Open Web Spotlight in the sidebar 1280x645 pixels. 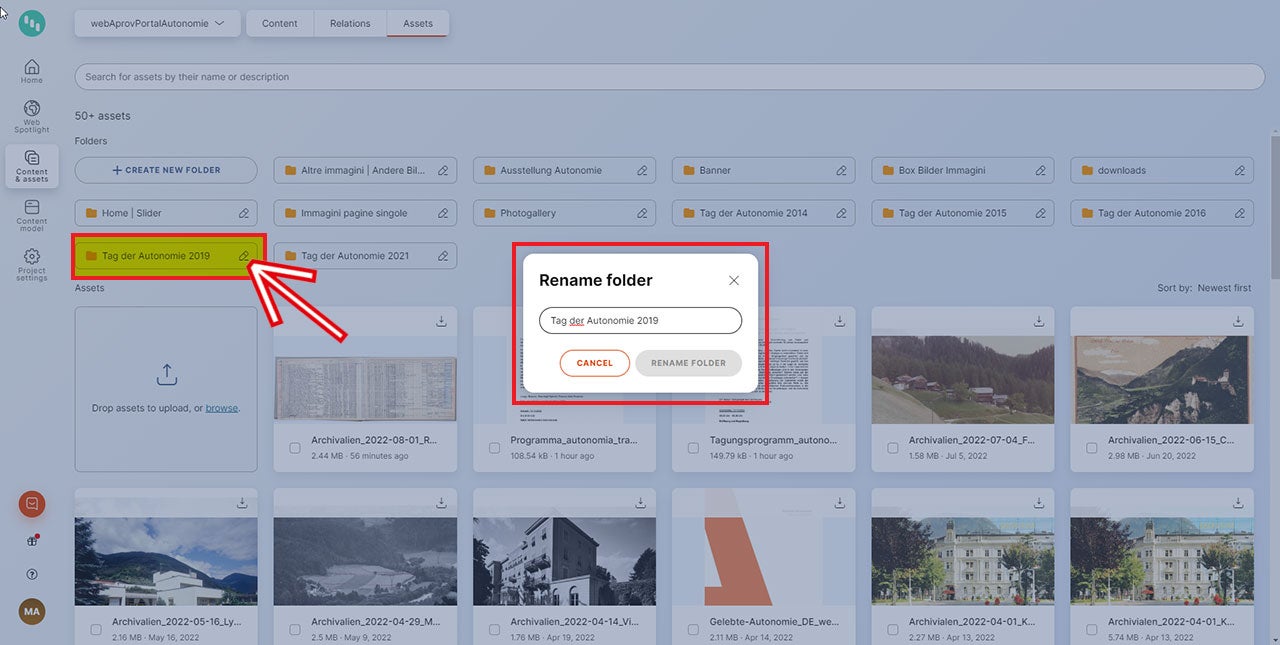31,115
